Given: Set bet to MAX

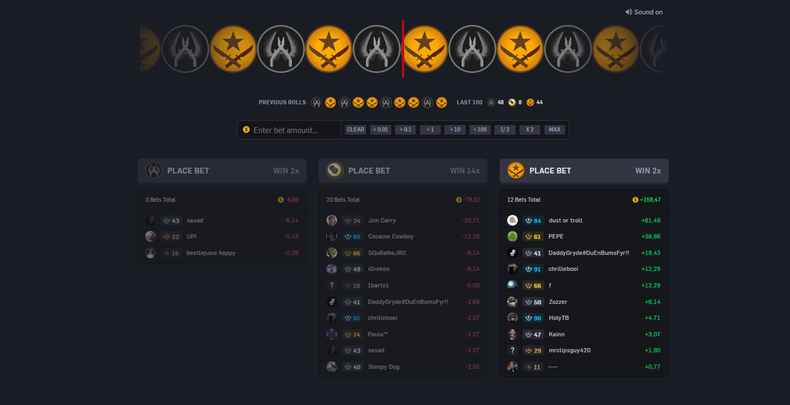Looking at the screenshot, I should pyautogui.click(x=554, y=129).
